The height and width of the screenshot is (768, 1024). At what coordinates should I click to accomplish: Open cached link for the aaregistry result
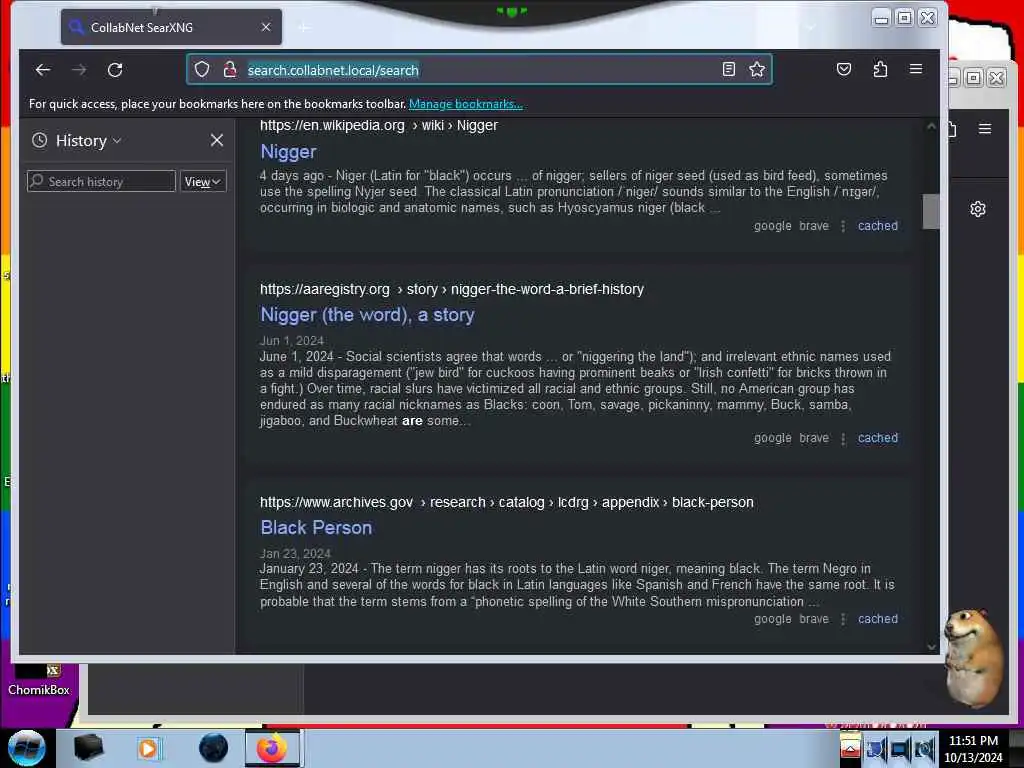(x=878, y=438)
